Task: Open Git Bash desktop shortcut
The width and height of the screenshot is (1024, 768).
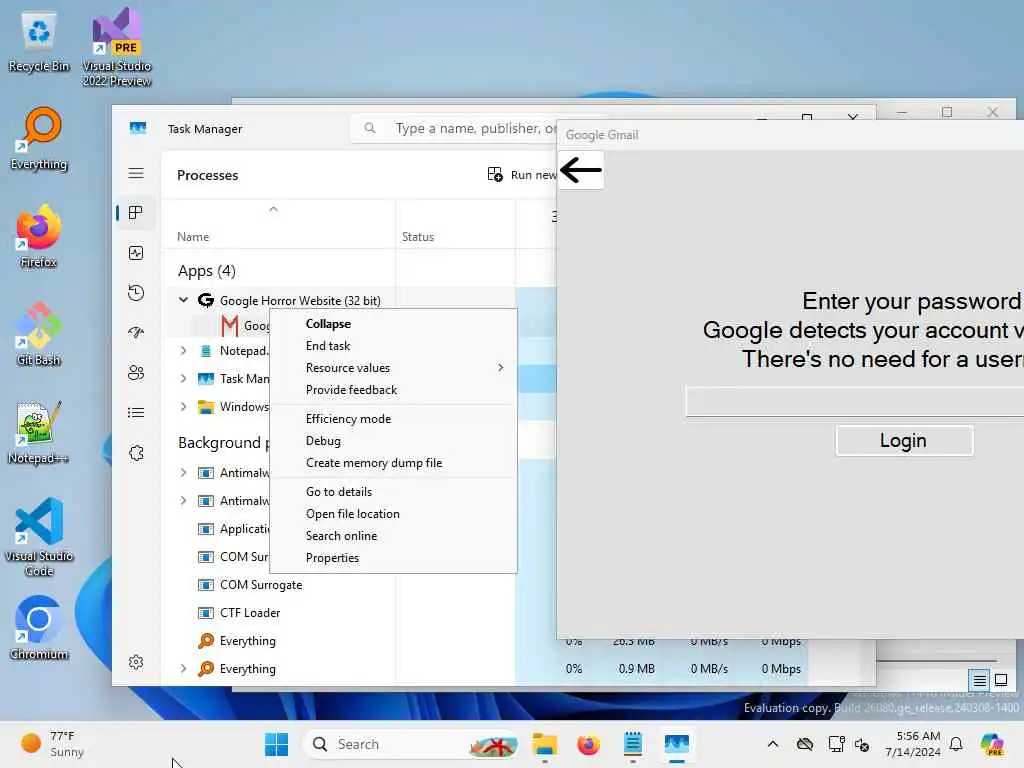Action: click(x=39, y=334)
